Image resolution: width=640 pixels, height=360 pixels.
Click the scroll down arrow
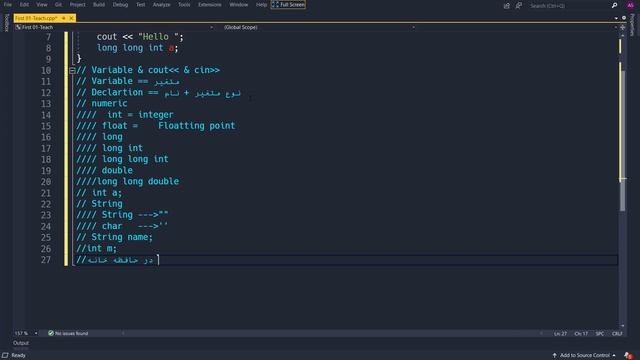pyautogui.click(x=622, y=326)
